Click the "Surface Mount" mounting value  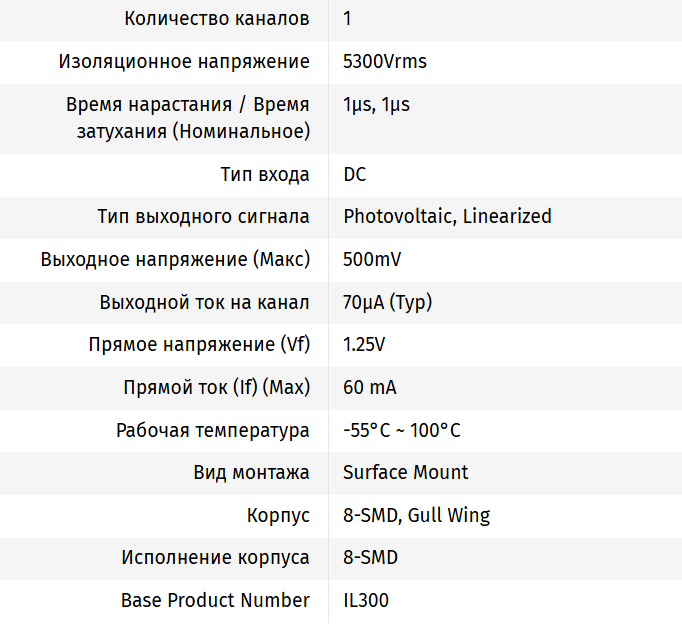pyautogui.click(x=405, y=473)
